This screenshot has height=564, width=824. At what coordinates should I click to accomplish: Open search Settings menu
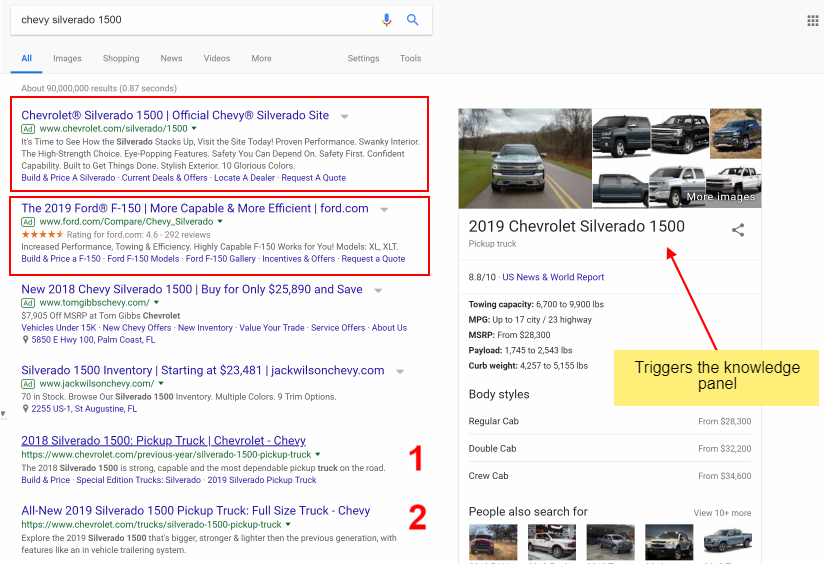tap(363, 58)
